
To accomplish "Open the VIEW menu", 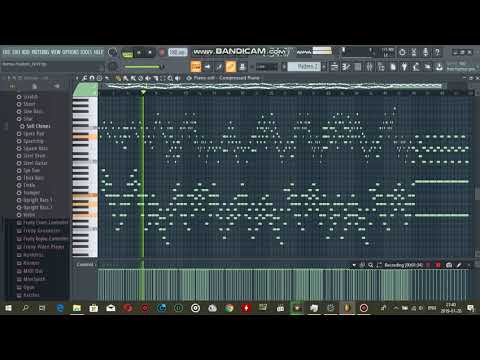I will 56,52.
